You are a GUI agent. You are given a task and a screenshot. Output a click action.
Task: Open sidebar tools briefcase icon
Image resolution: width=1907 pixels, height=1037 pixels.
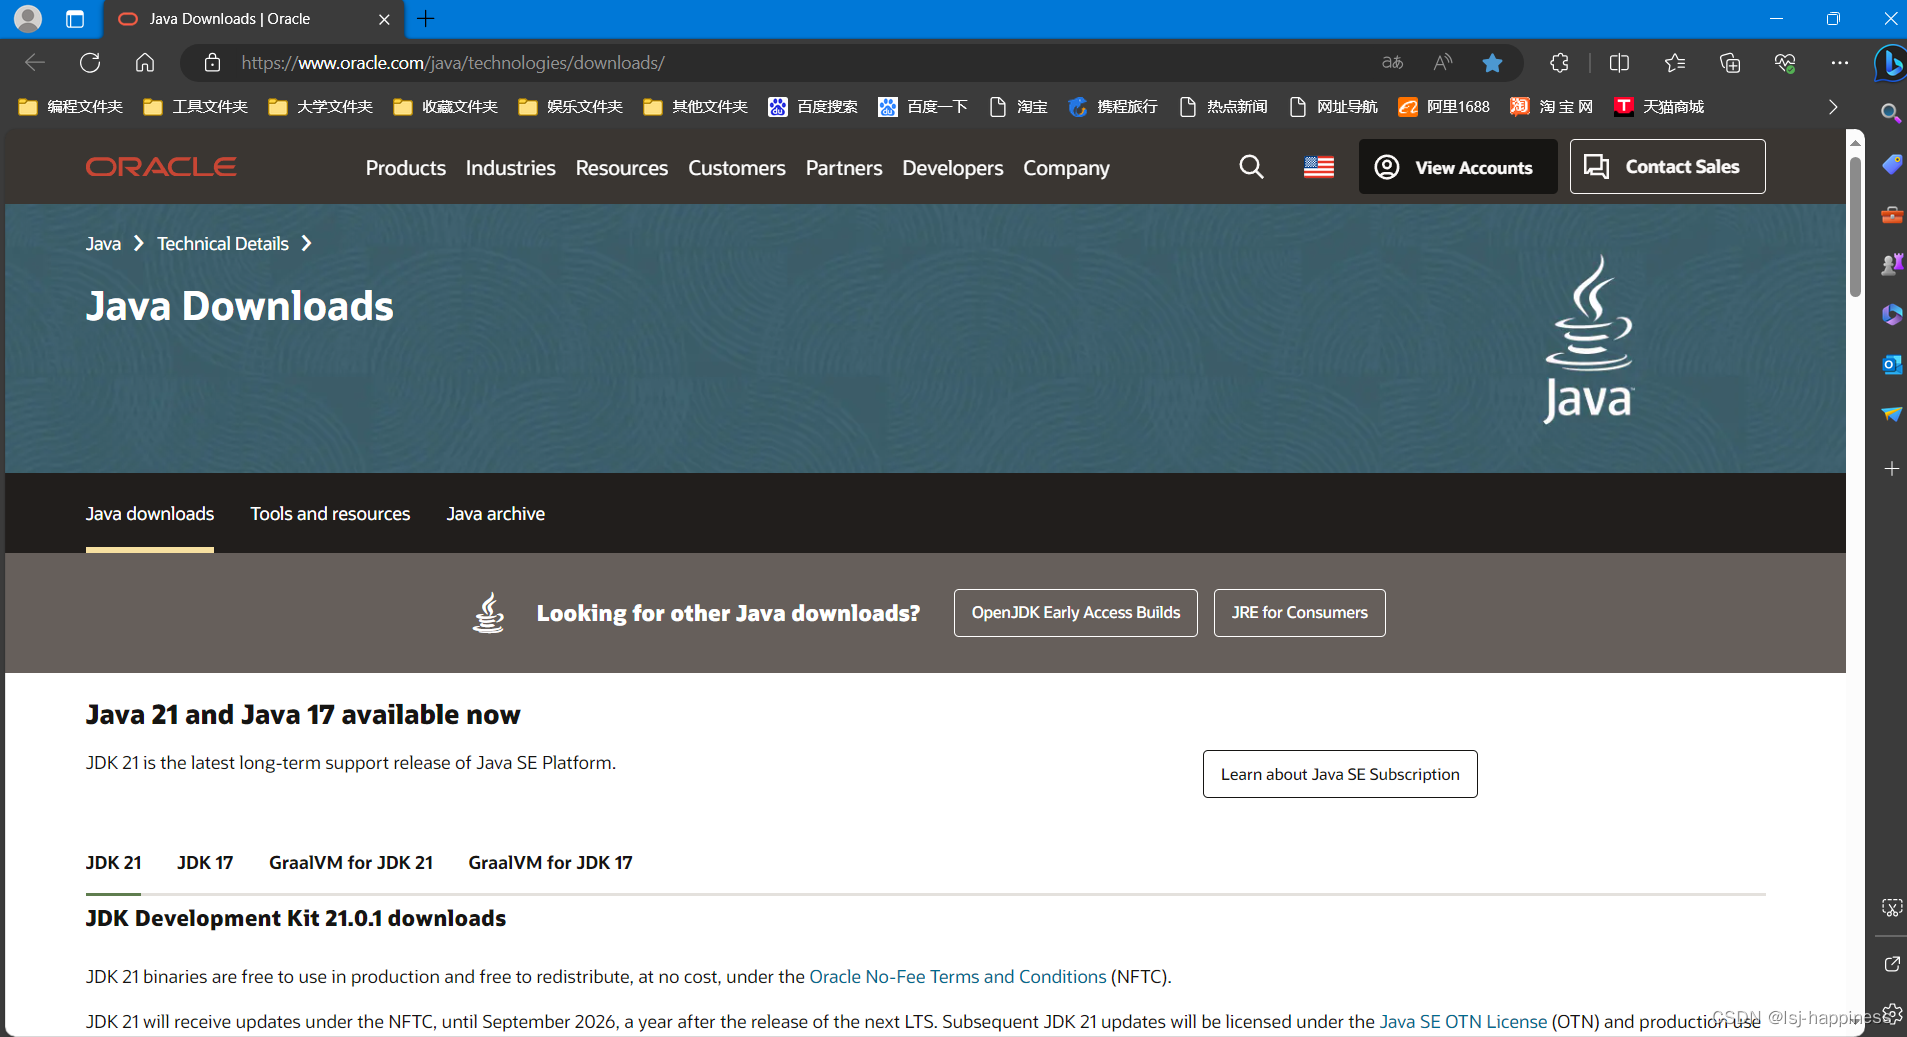tap(1891, 214)
